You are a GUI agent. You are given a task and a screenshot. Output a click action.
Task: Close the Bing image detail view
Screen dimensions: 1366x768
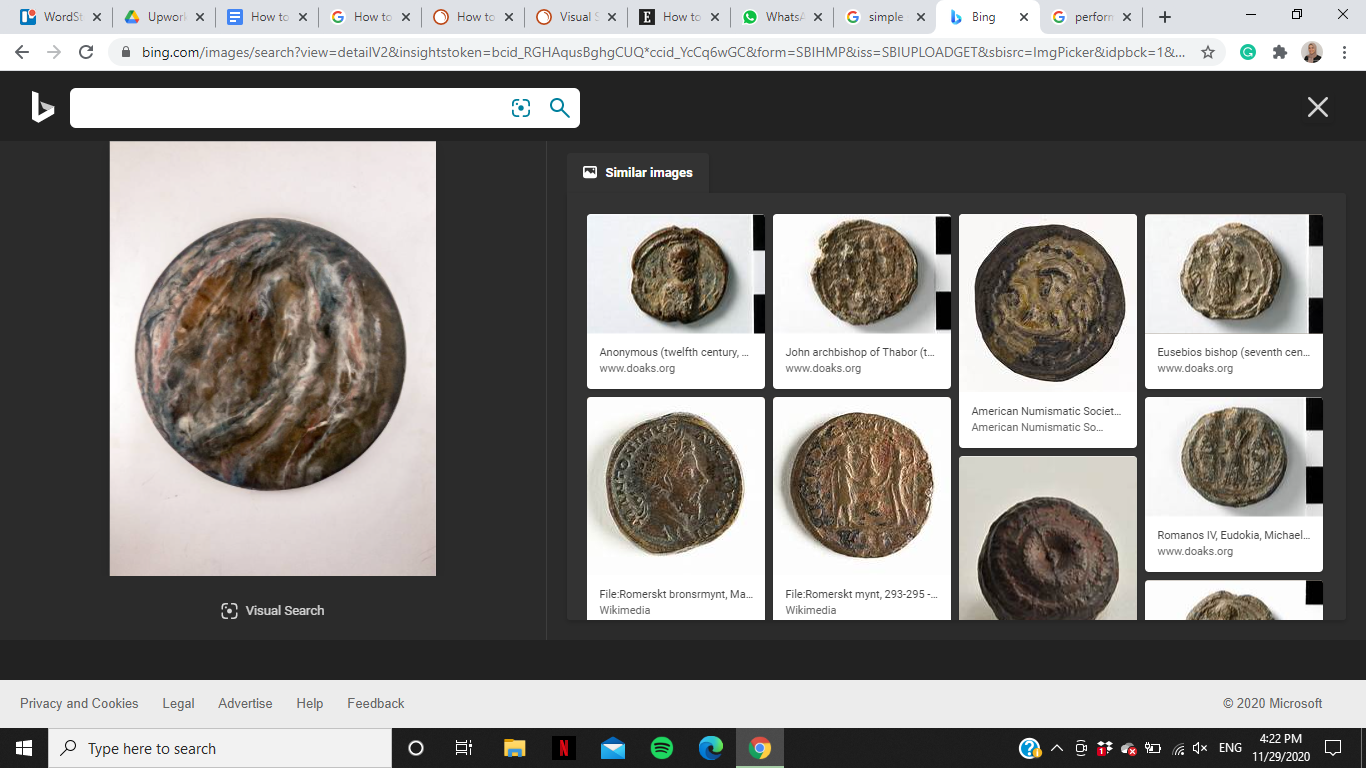click(x=1318, y=107)
